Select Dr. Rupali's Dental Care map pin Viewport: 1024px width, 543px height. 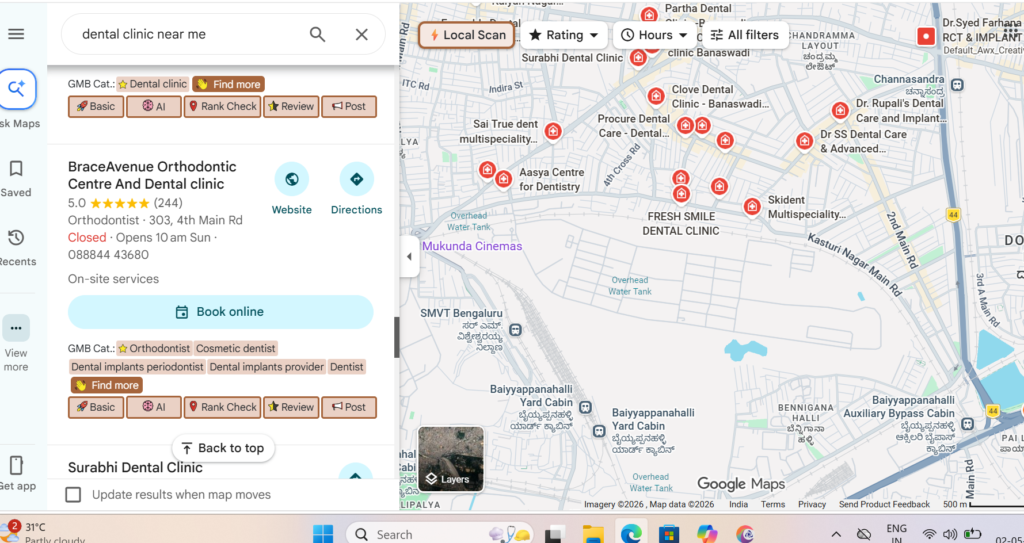point(840,110)
